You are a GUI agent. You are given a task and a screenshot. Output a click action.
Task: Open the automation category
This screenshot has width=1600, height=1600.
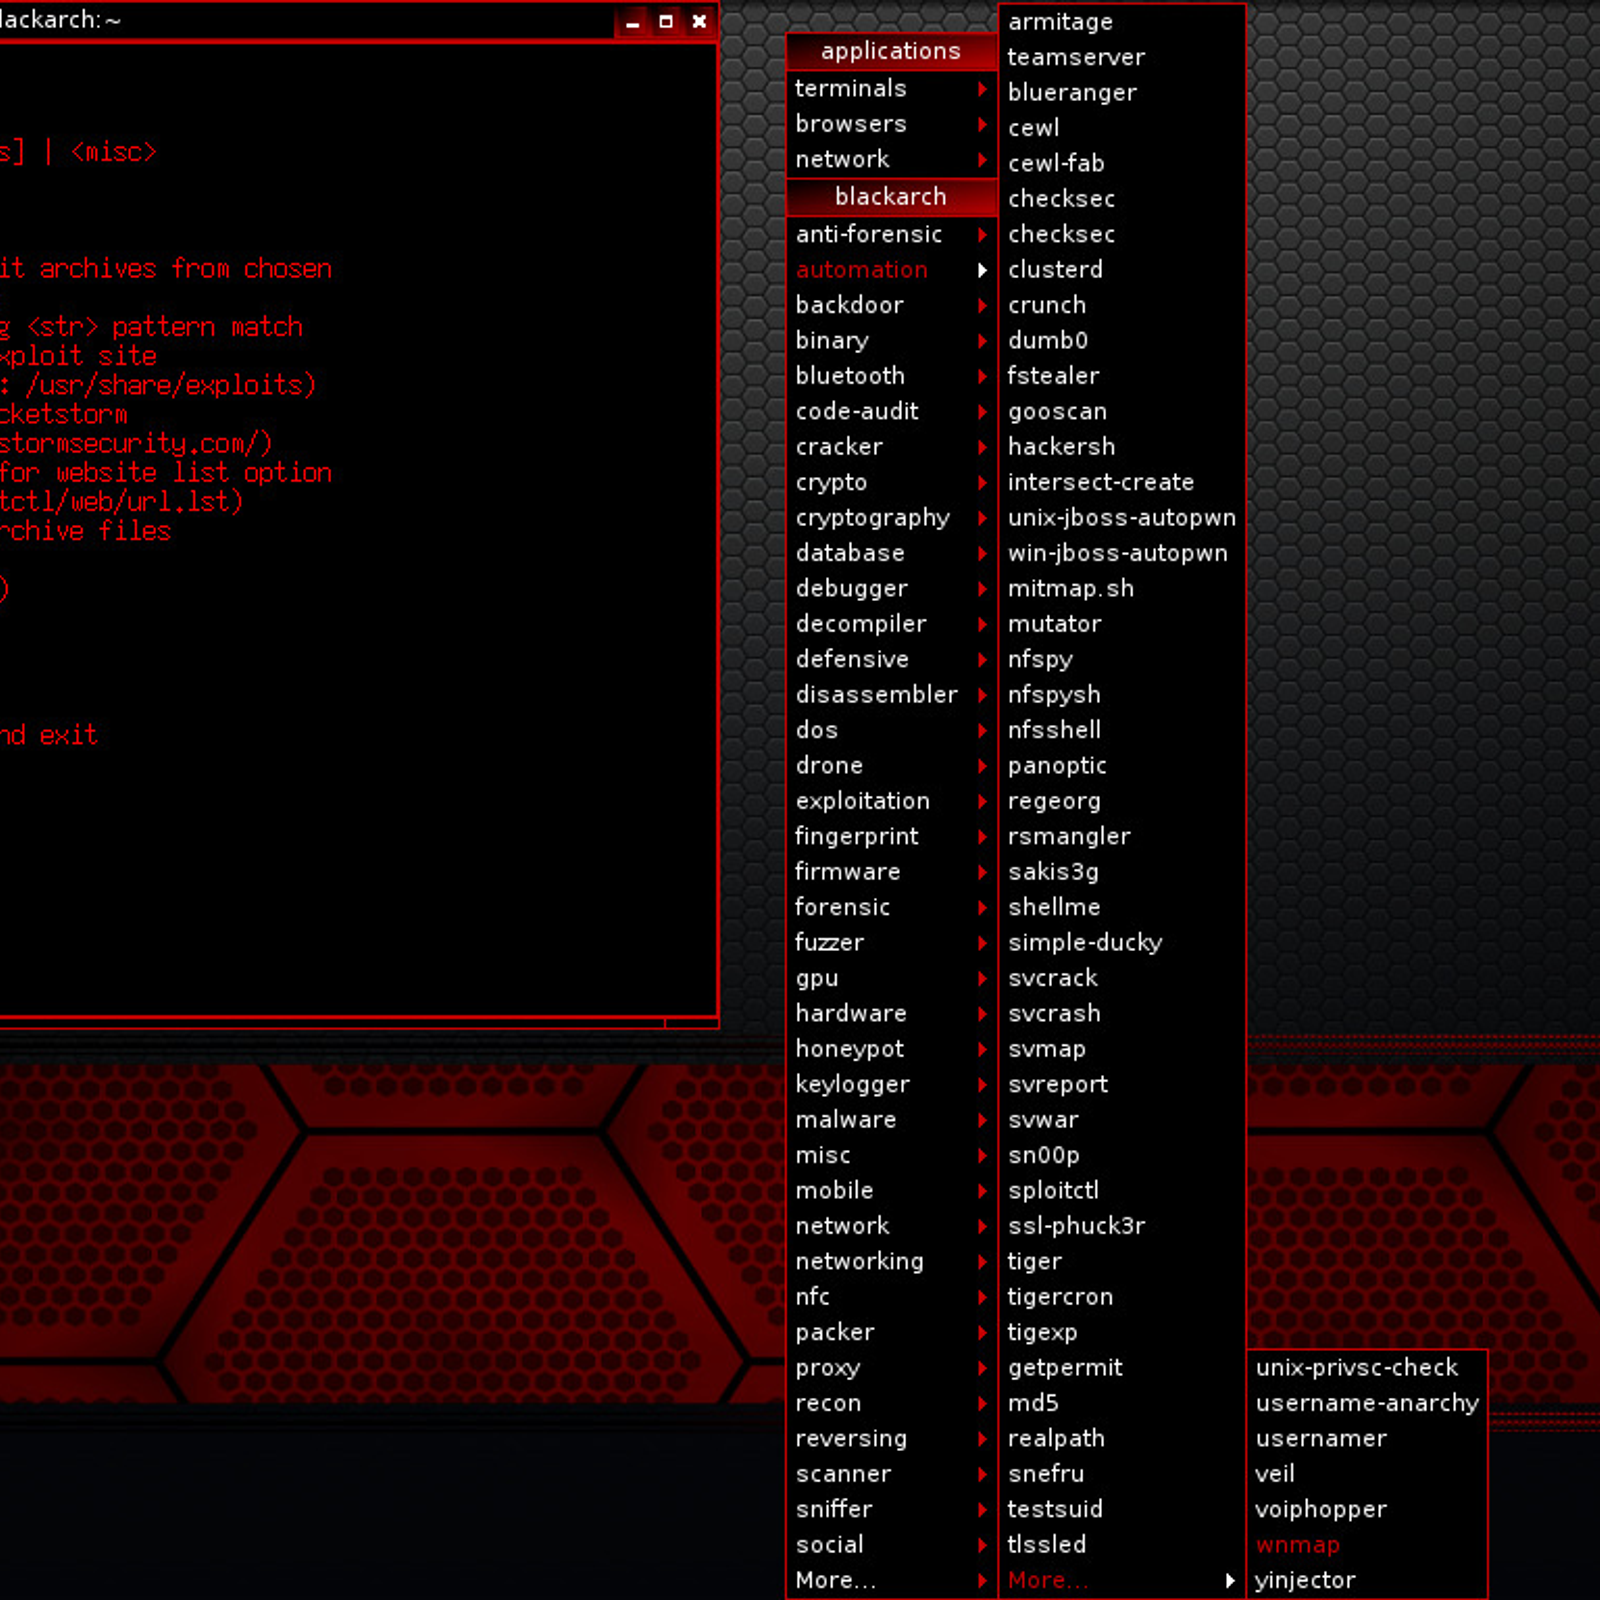(x=892, y=270)
